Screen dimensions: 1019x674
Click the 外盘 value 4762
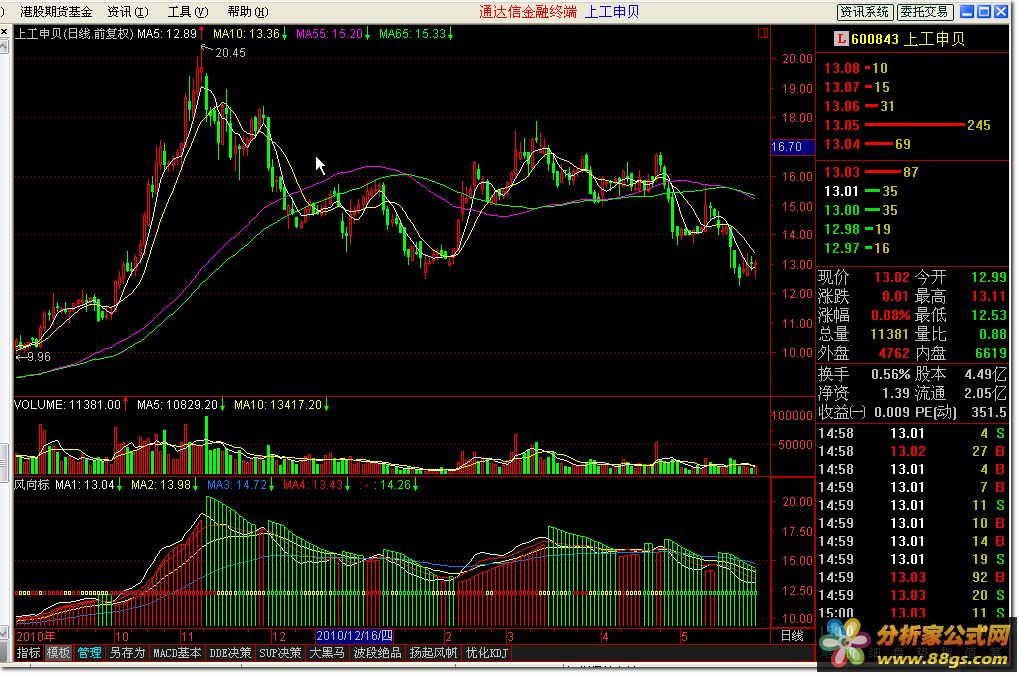tap(894, 354)
